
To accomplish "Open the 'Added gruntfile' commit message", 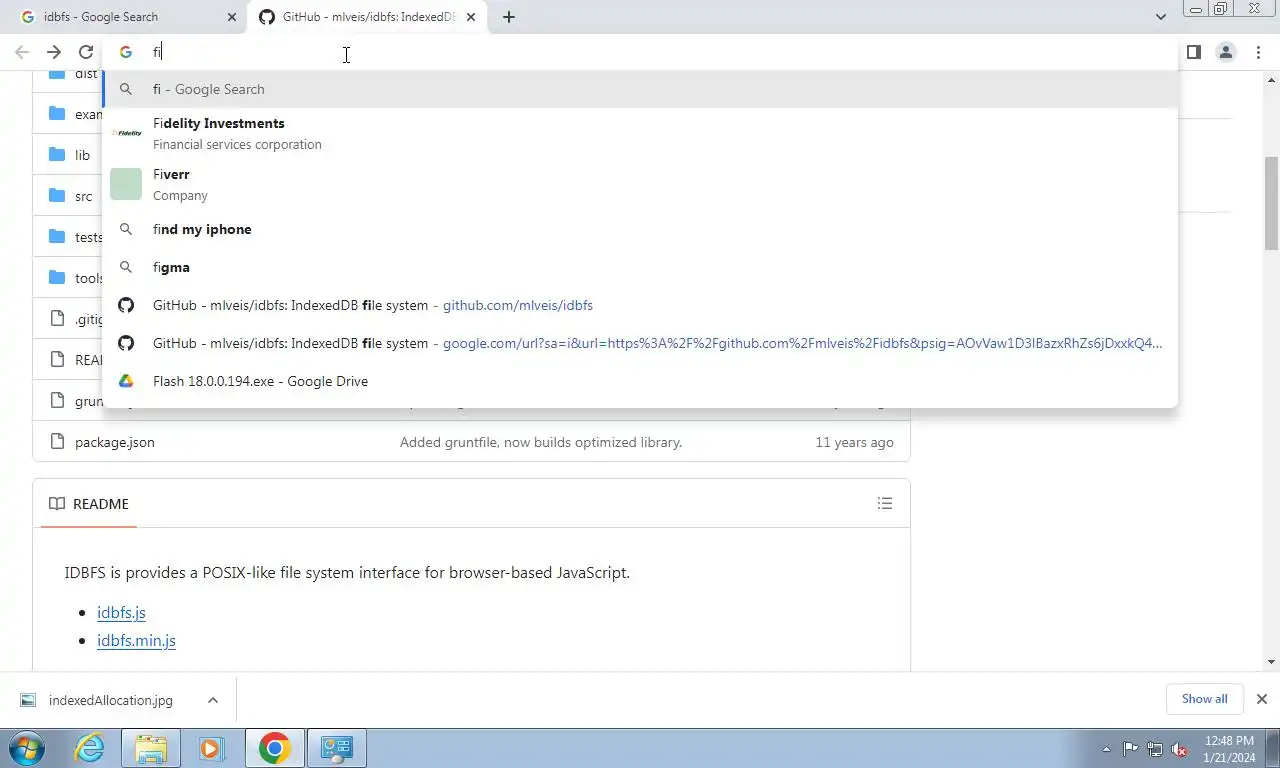I will tap(541, 442).
